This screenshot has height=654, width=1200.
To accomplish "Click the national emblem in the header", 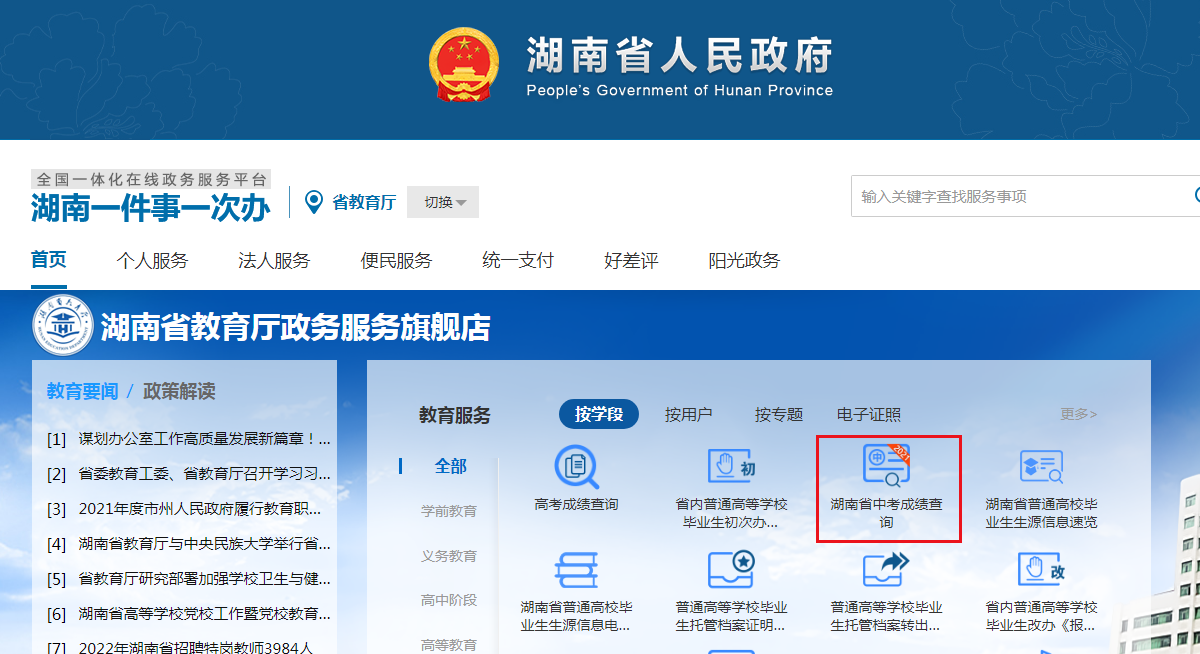I will [x=463, y=65].
